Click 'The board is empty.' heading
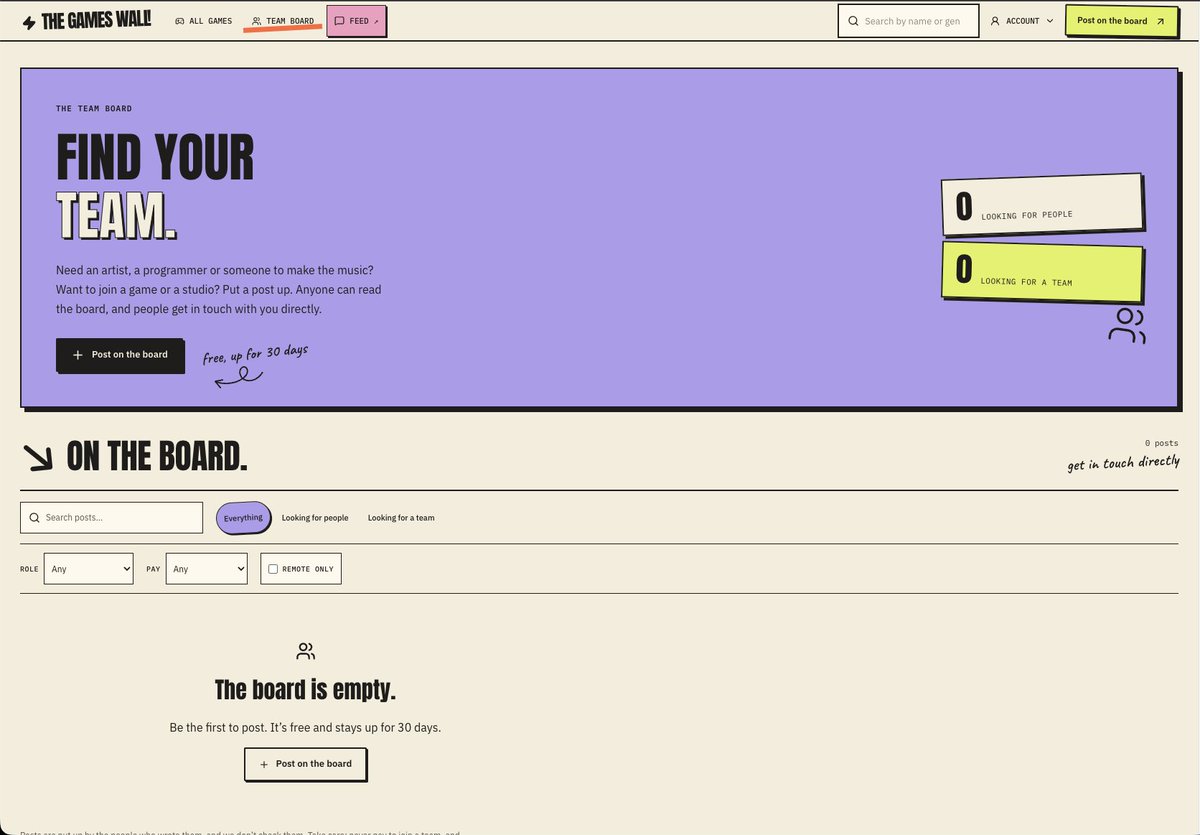Image resolution: width=1200 pixels, height=835 pixels. (305, 690)
